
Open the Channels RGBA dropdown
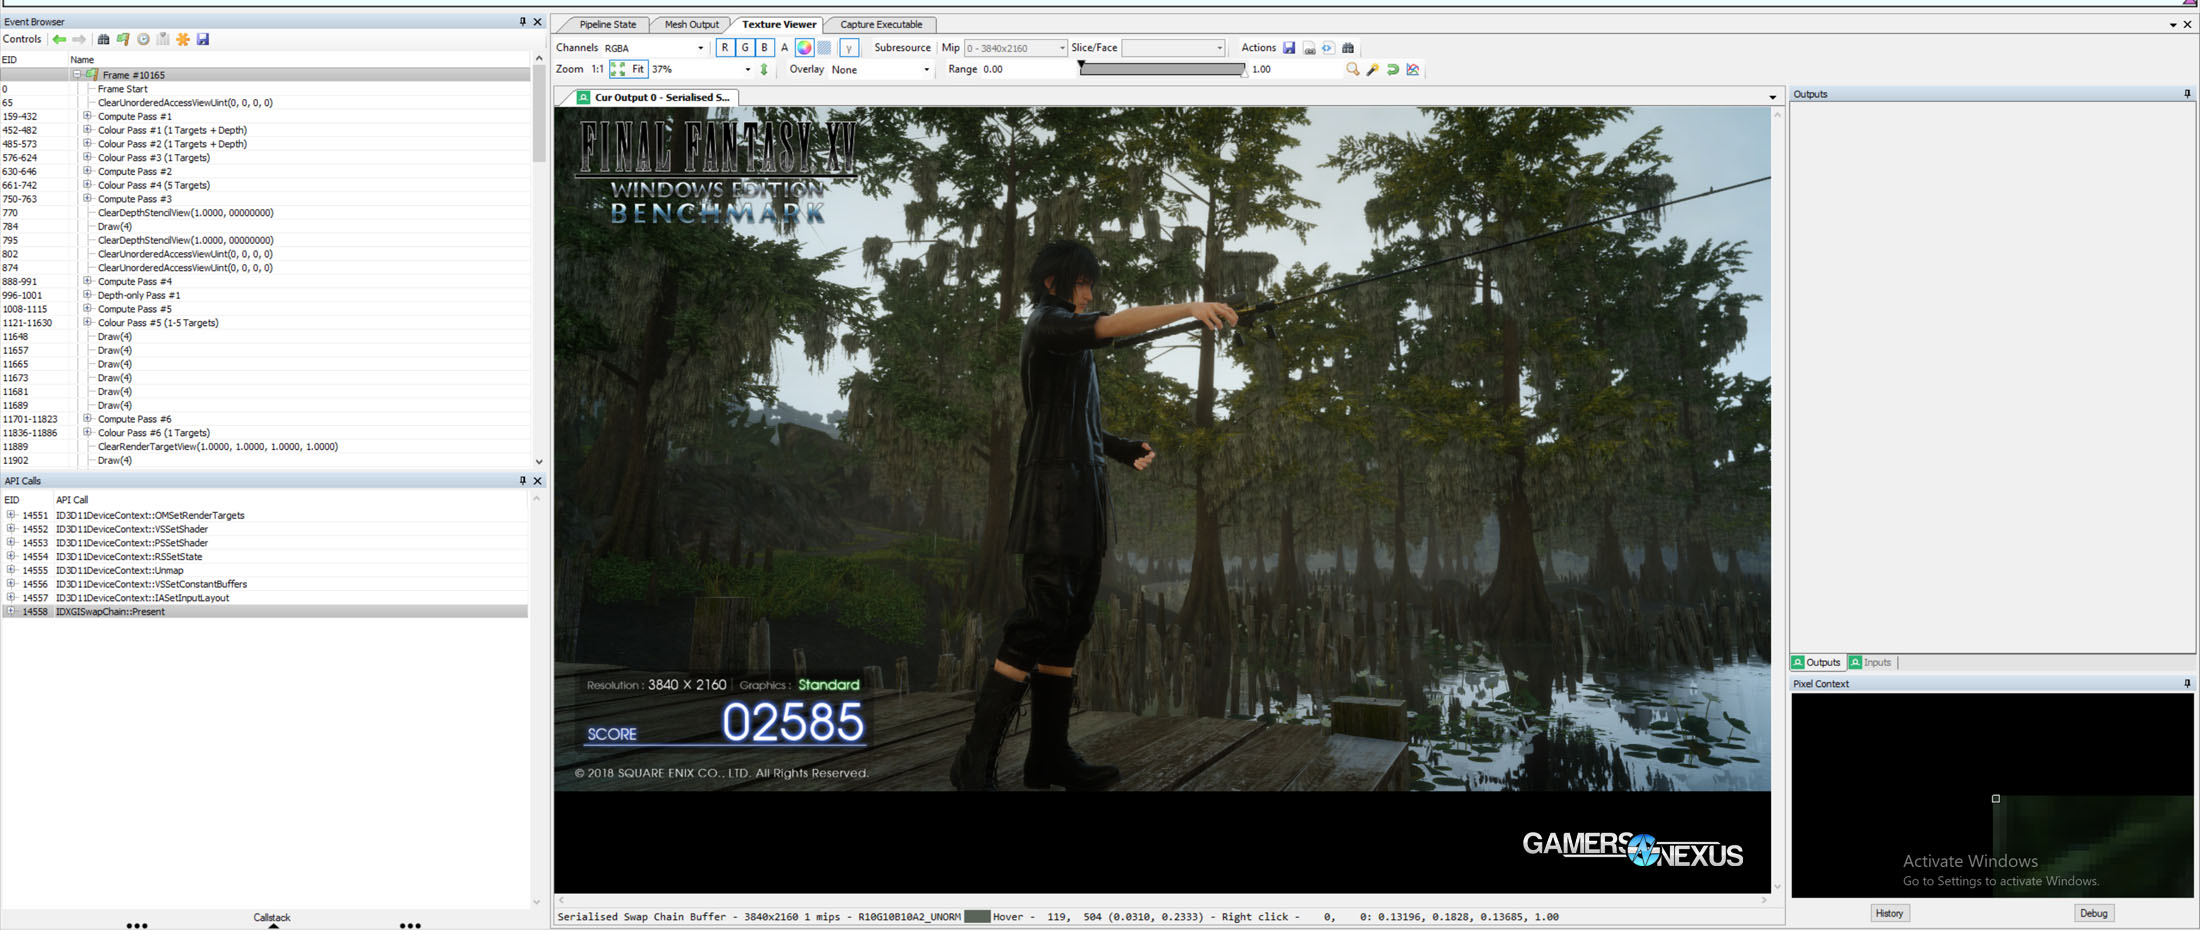(x=655, y=48)
